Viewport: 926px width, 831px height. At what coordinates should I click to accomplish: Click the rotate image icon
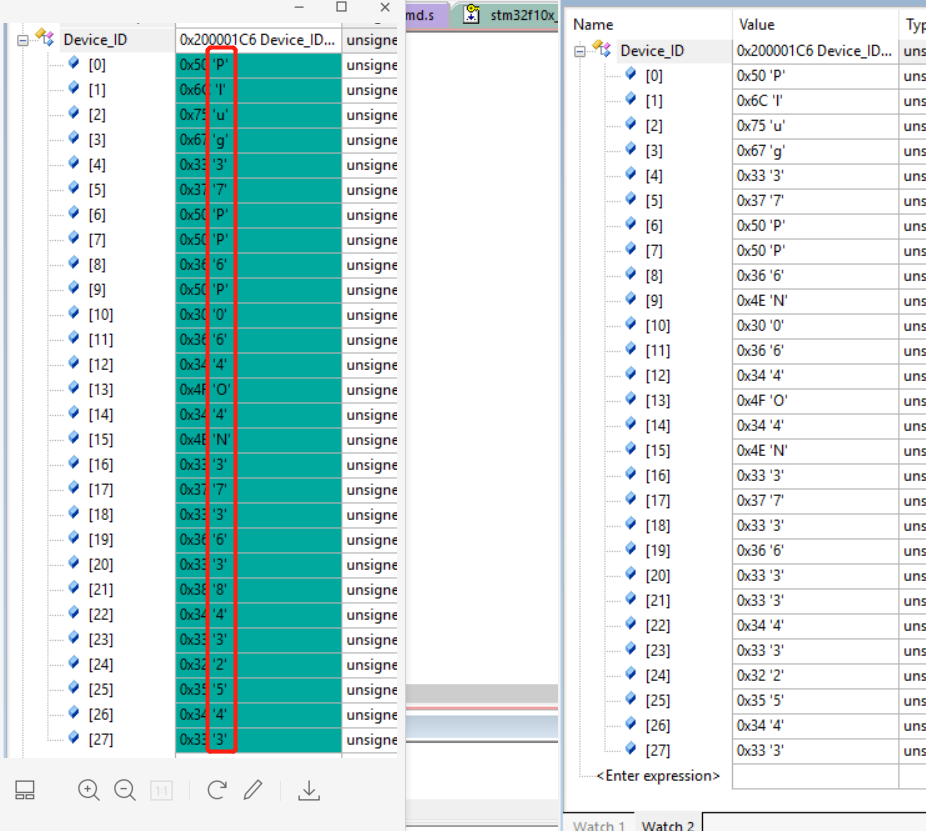[217, 790]
